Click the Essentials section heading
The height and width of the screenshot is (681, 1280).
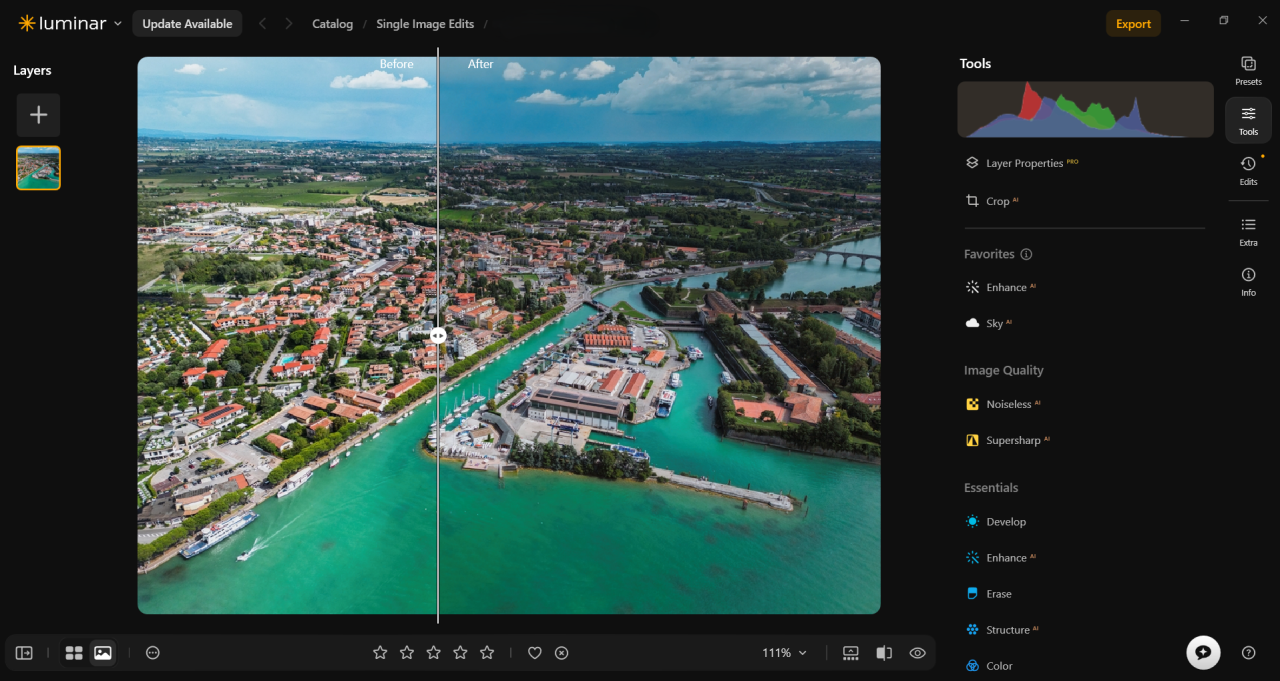click(x=991, y=488)
